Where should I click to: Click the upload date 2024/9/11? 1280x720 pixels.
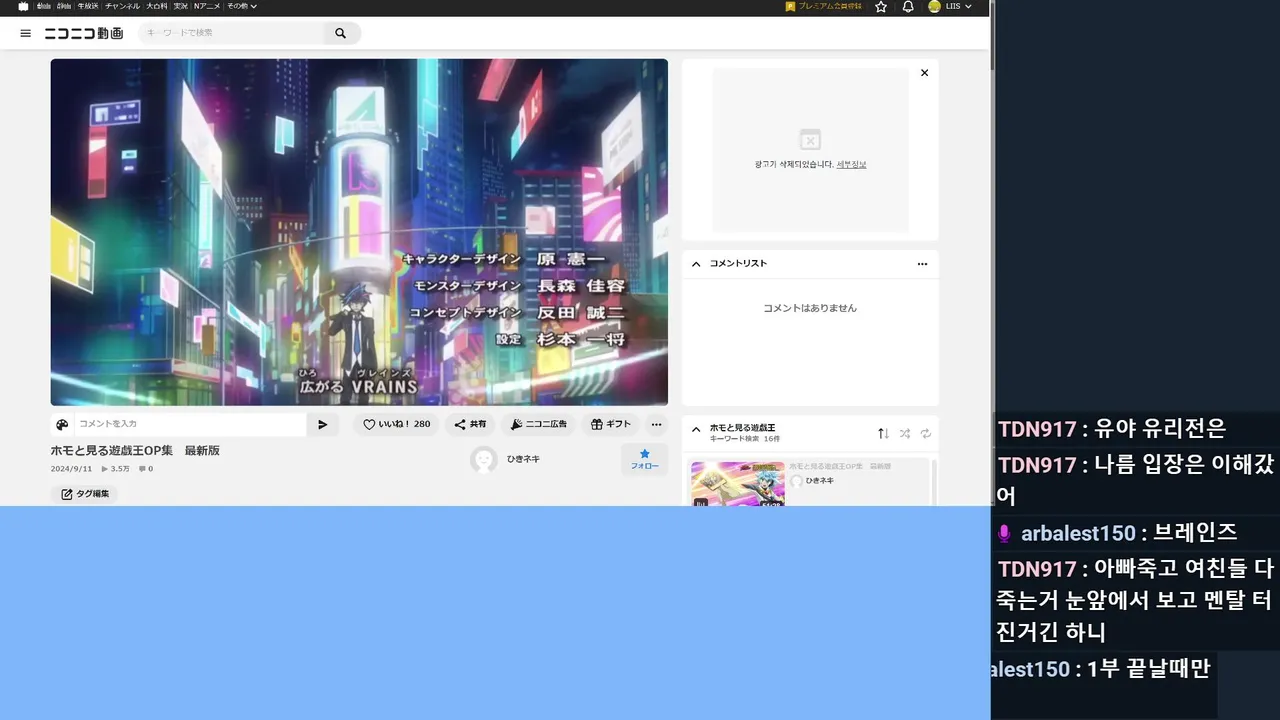point(71,469)
